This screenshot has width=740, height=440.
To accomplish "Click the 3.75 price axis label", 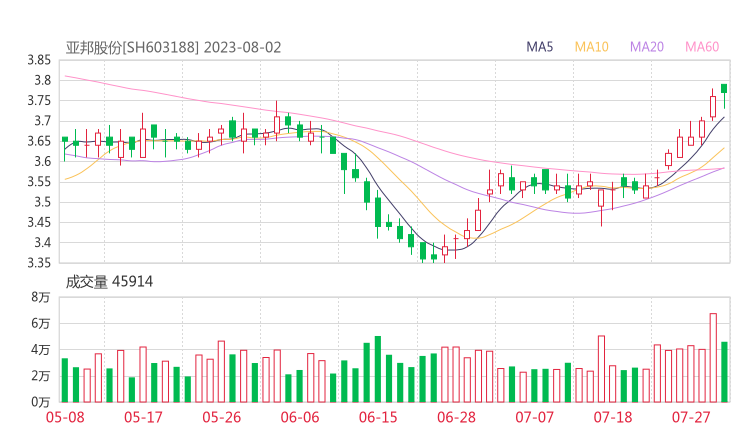I will (39, 101).
